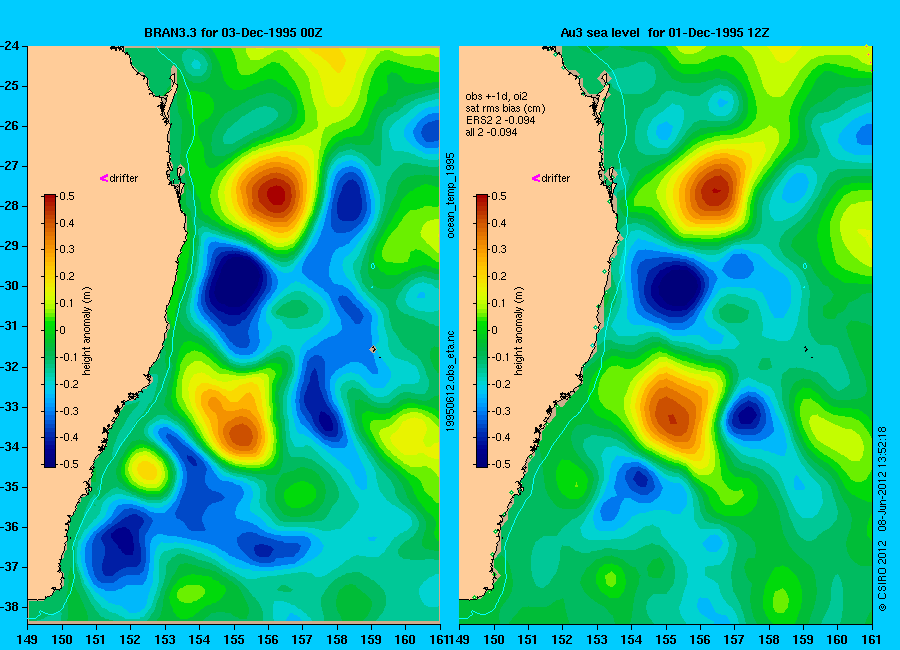
Task: Click the magenta drifter marker in BRAN3.3 panel
Action: tap(104, 178)
